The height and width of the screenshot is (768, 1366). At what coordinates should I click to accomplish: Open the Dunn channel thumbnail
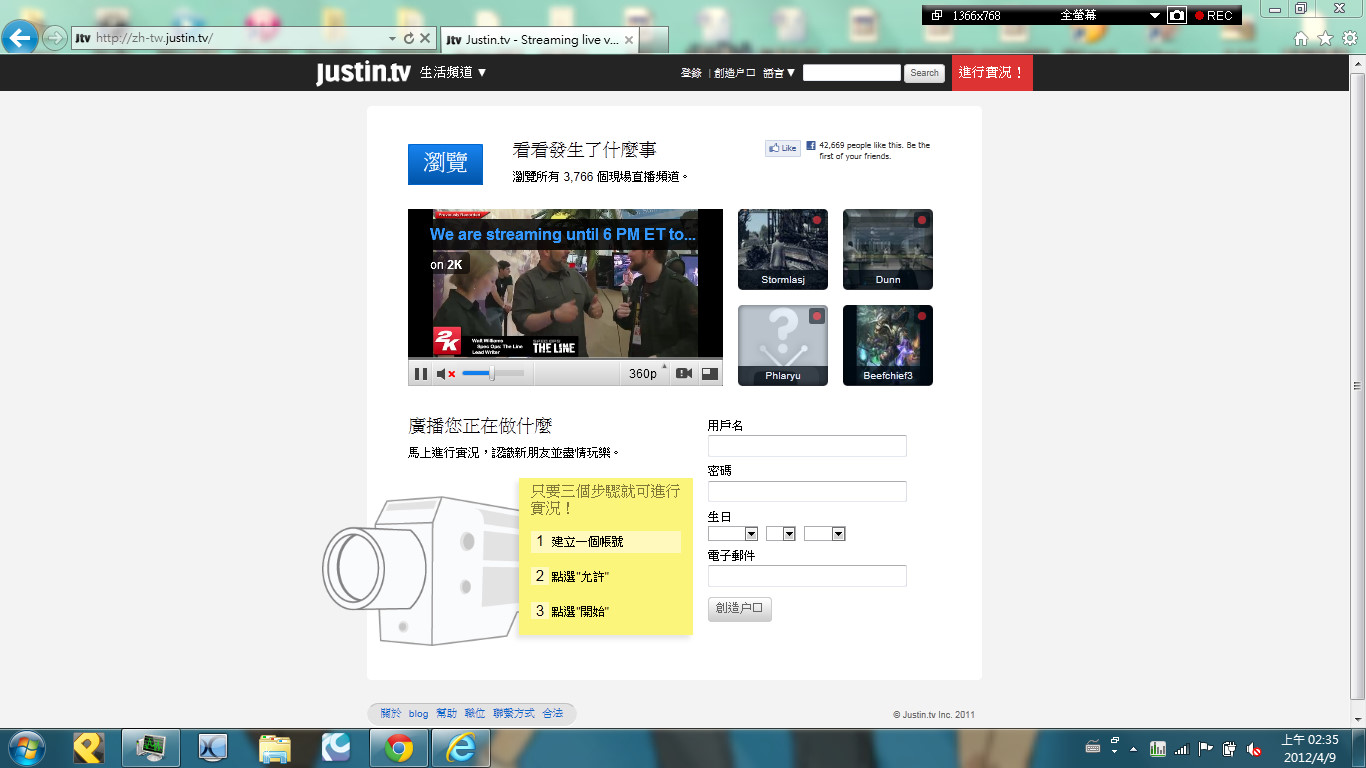point(888,249)
